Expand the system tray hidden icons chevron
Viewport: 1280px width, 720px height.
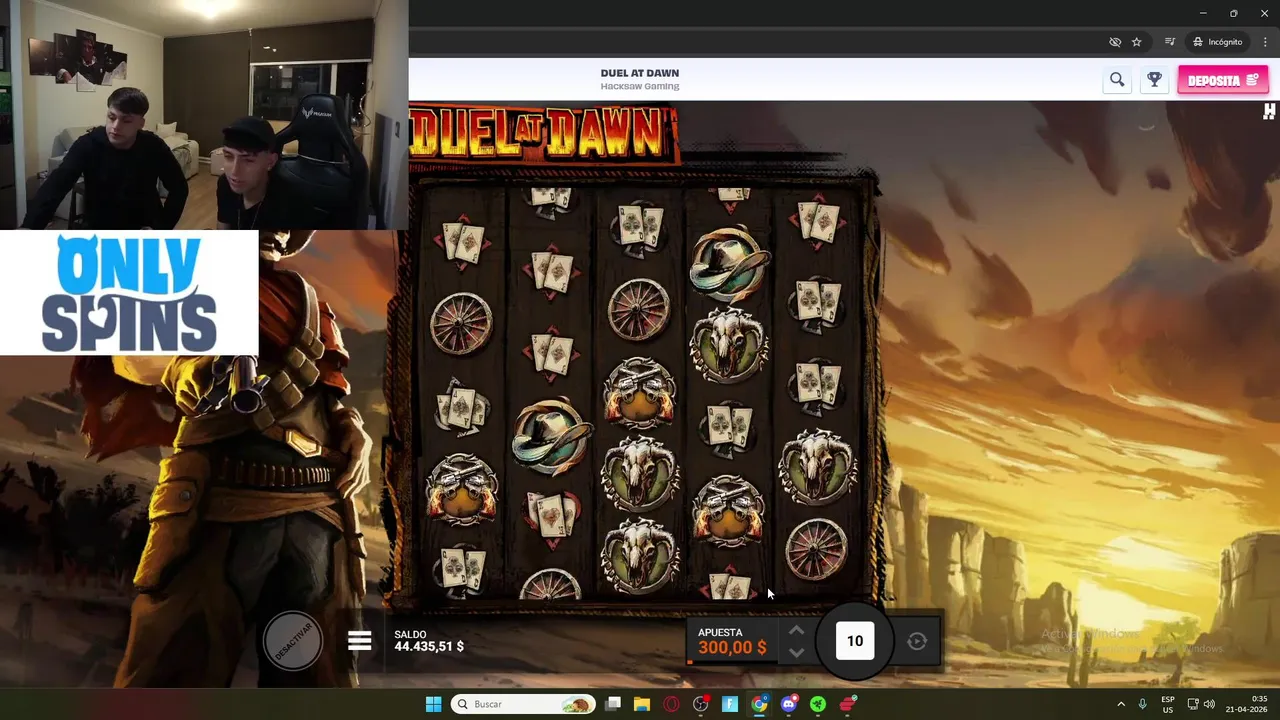tap(1120, 704)
